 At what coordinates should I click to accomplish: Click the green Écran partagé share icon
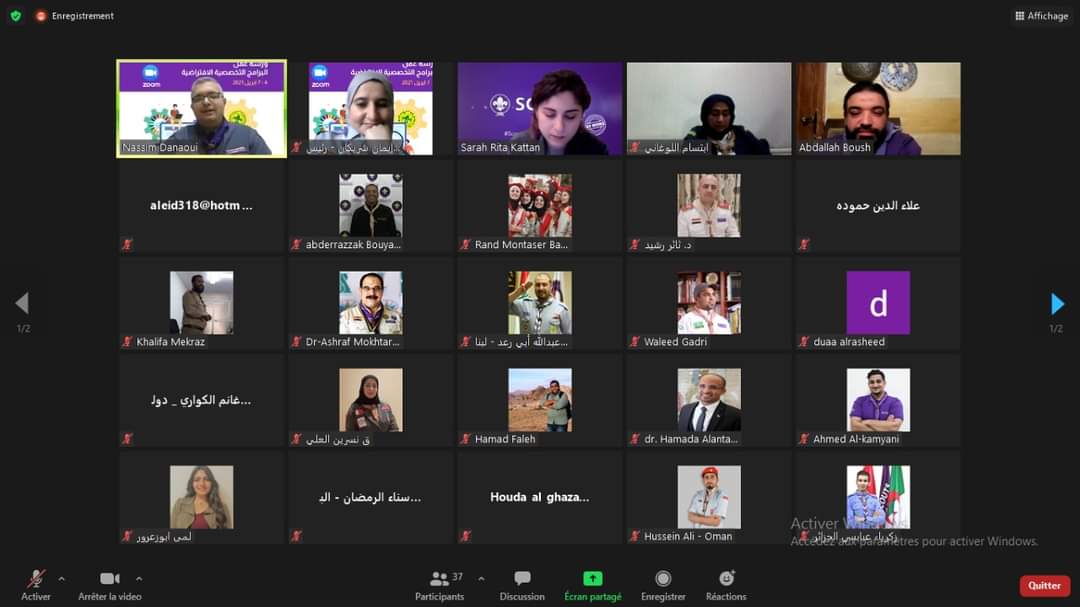coord(592,579)
